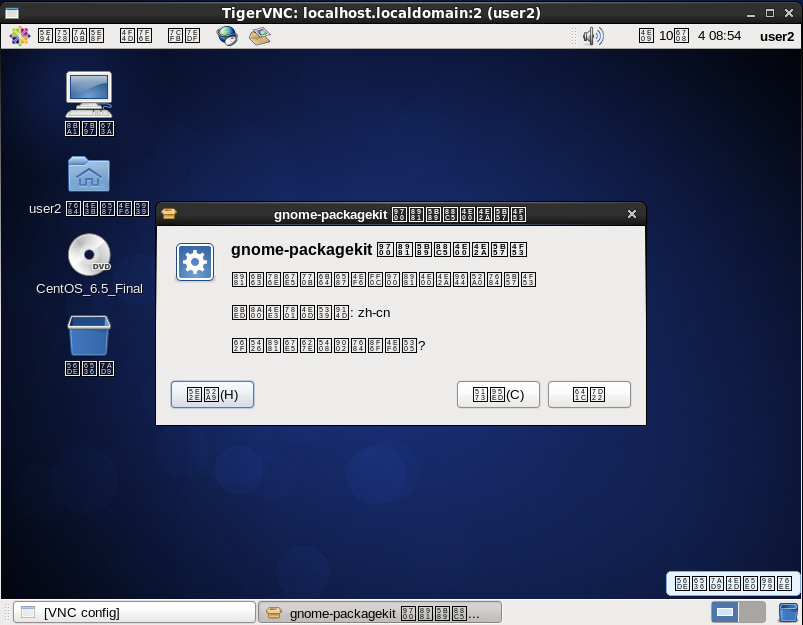Screen dimensions: 803x625
Task: Click the package icon in dialog titlebar
Action: point(169,214)
